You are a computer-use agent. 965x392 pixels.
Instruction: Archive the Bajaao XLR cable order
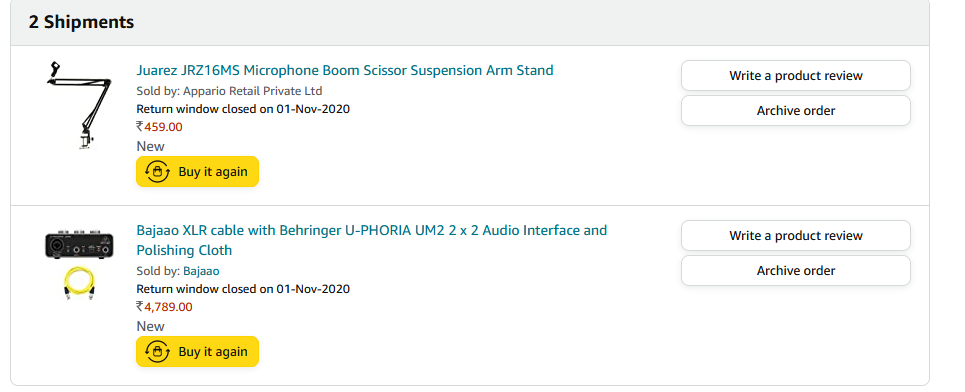(x=796, y=271)
